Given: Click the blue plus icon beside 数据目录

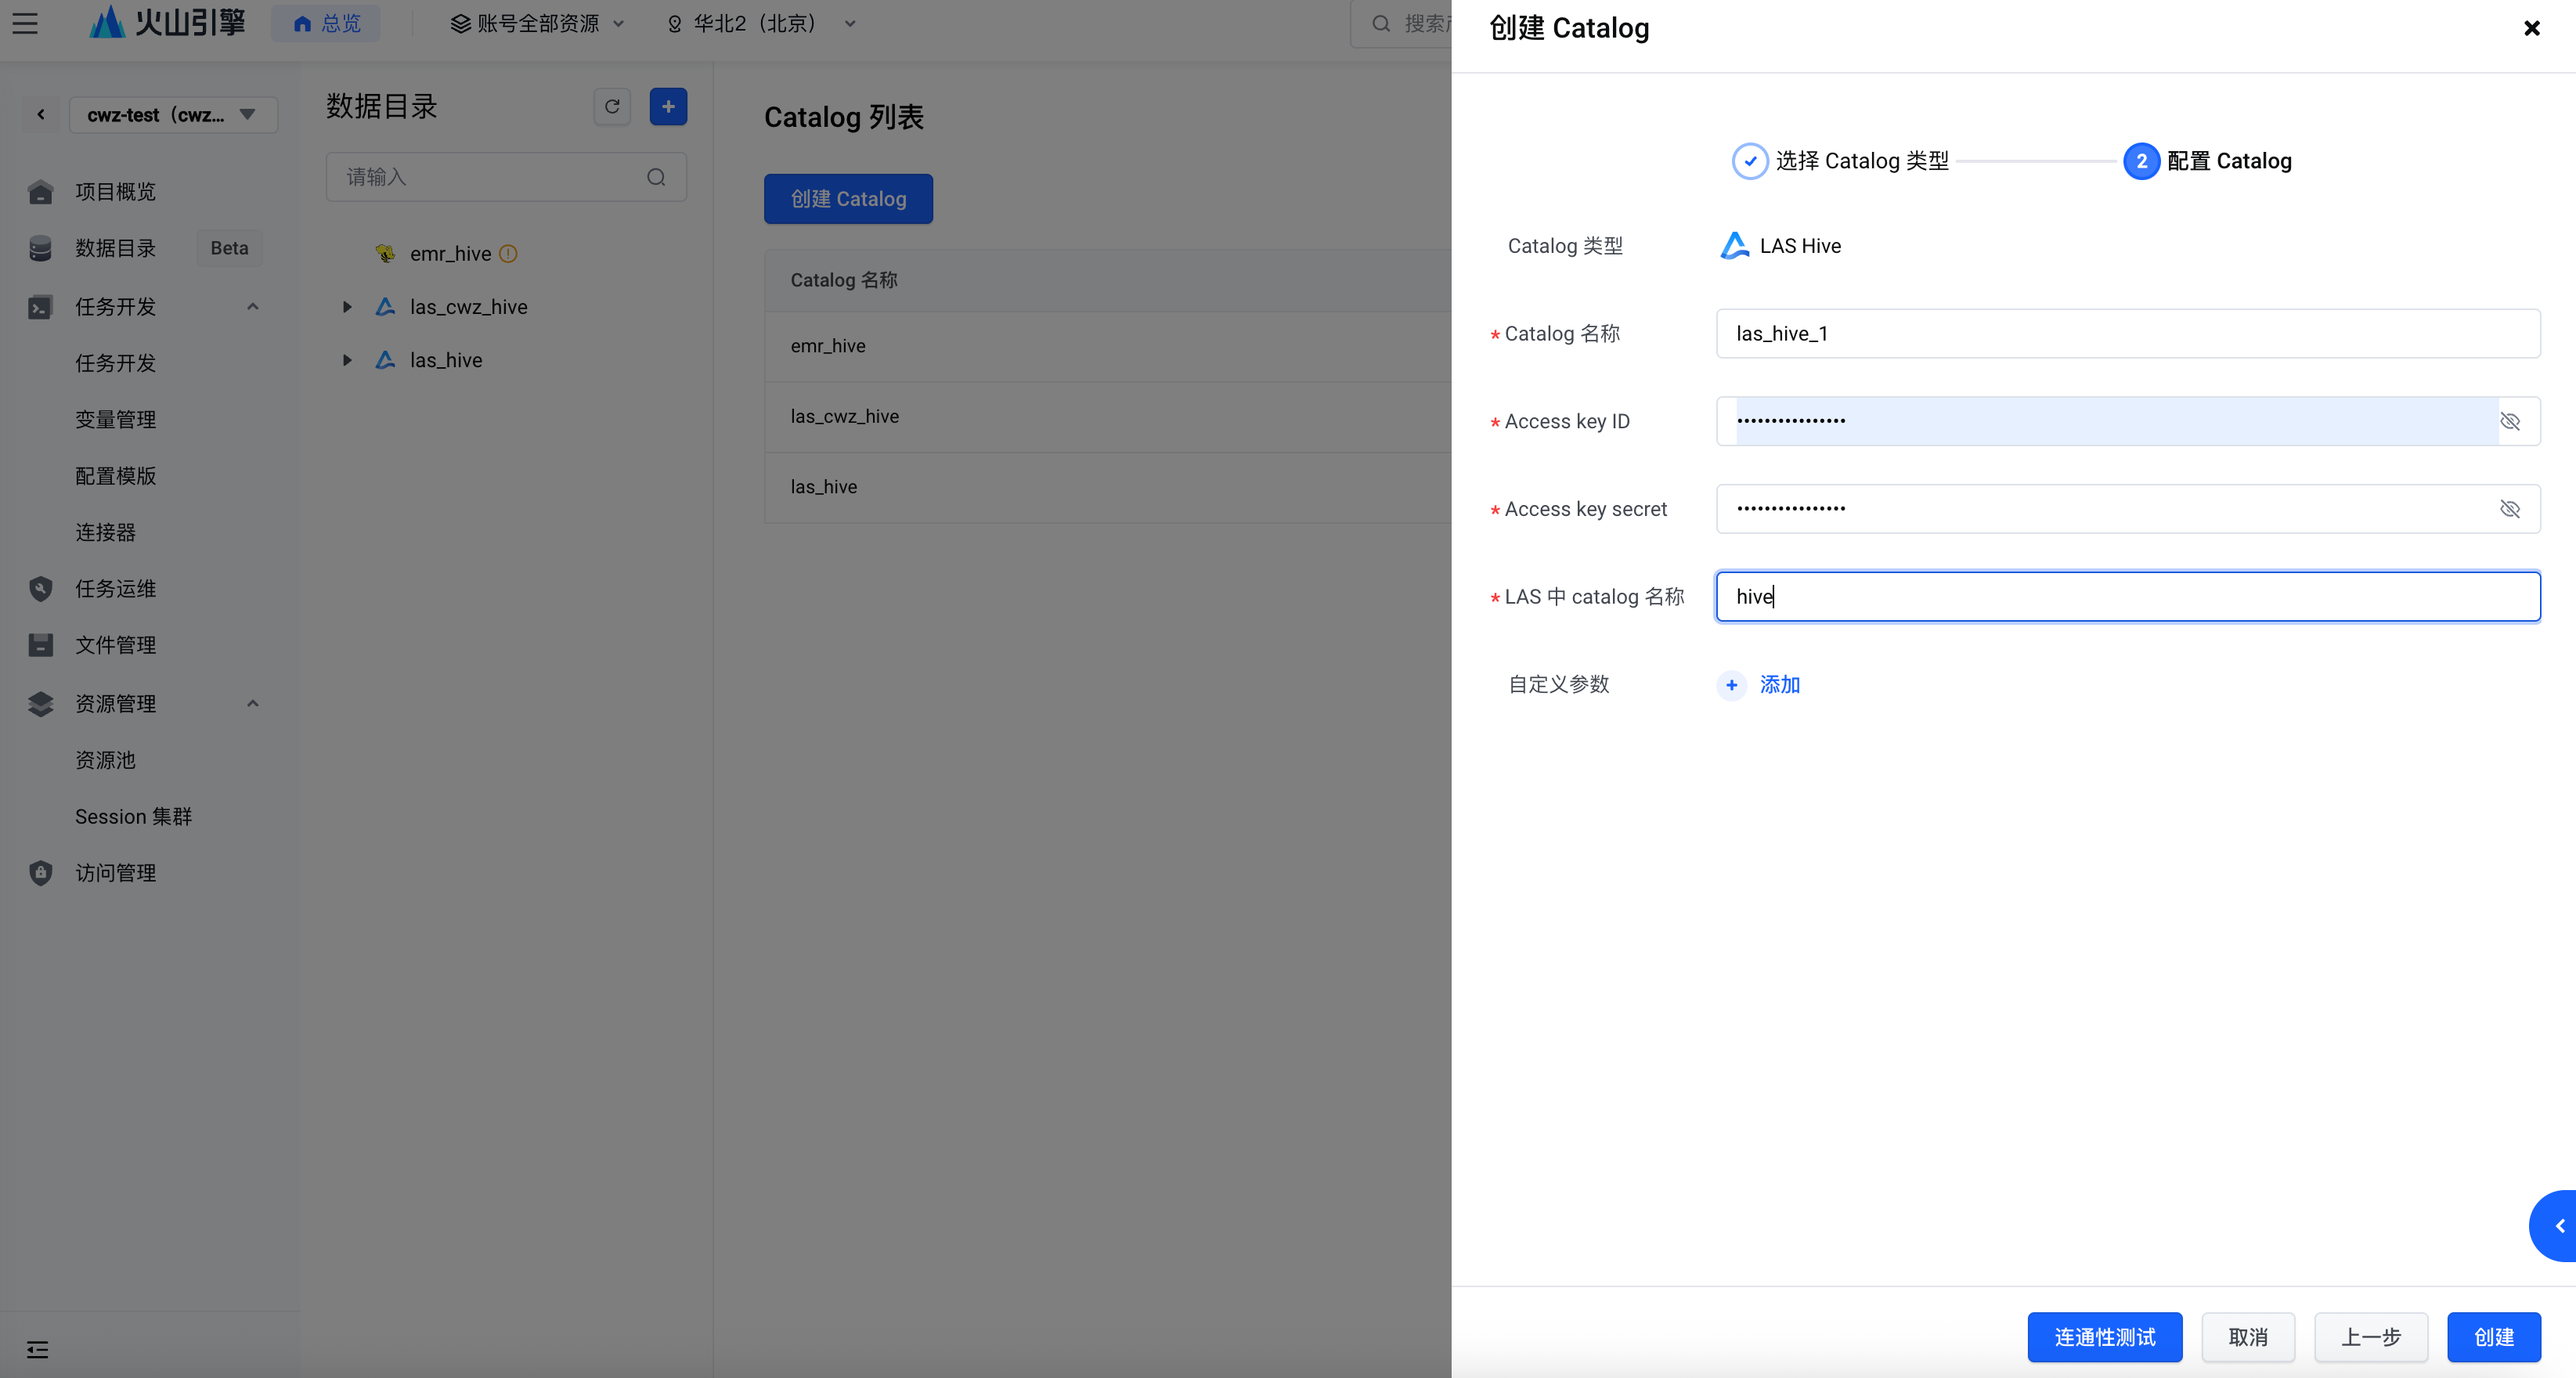Looking at the screenshot, I should click(668, 106).
